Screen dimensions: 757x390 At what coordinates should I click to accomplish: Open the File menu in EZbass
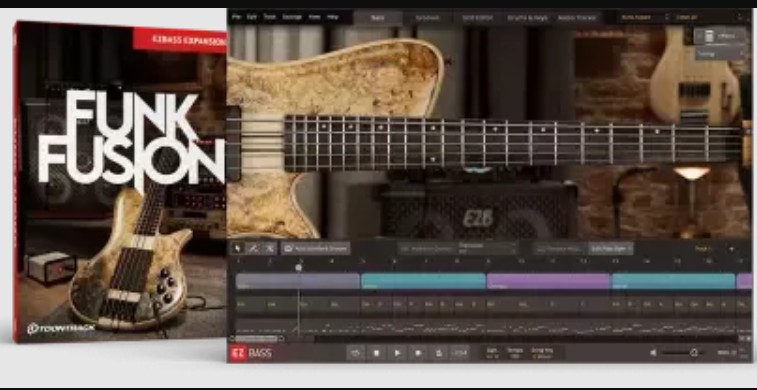[236, 17]
